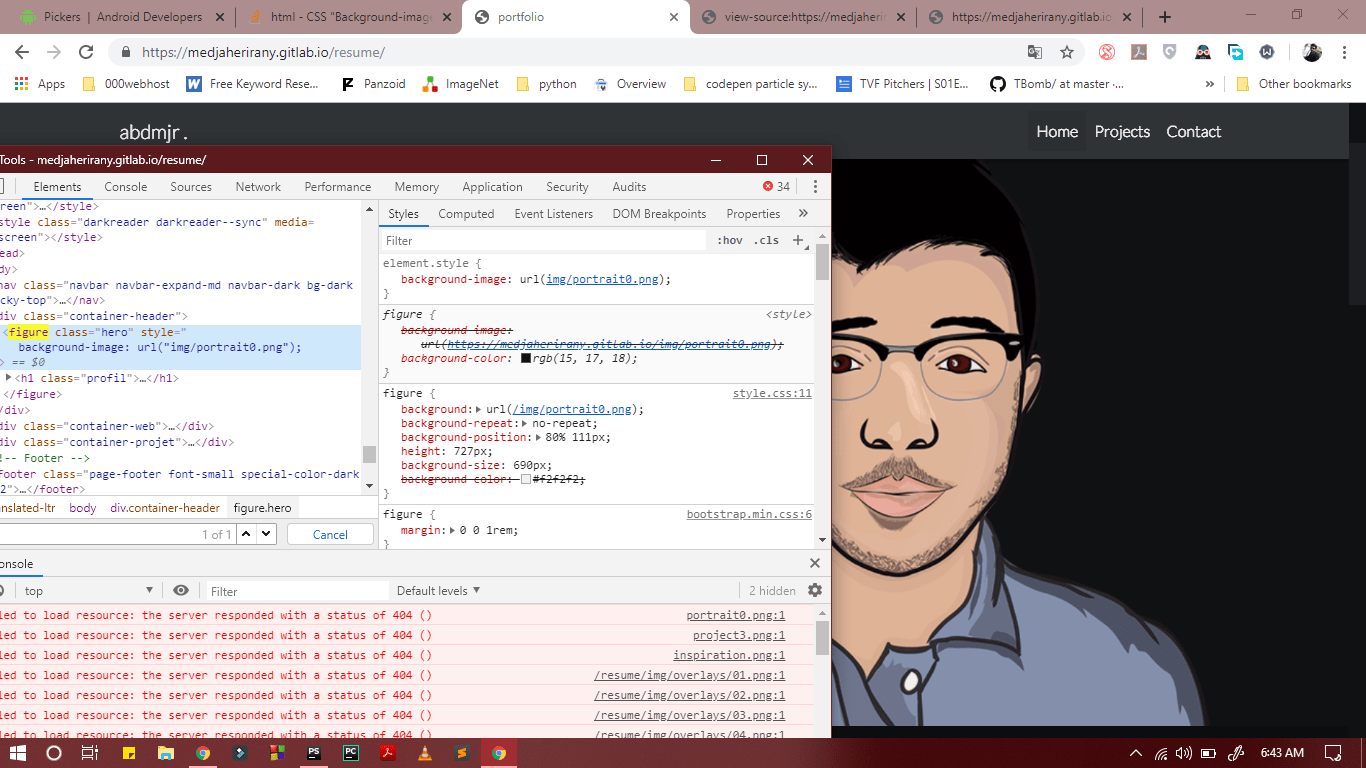Image resolution: width=1366 pixels, height=768 pixels.
Task: Open Cortana search circle on taskbar
Action: tap(54, 753)
